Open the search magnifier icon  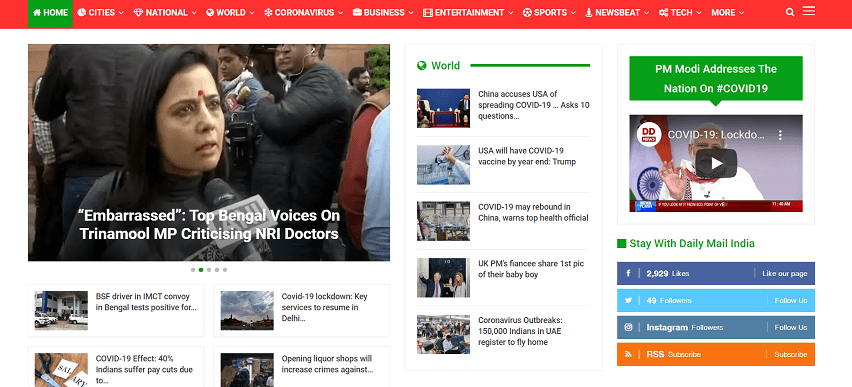(x=790, y=13)
